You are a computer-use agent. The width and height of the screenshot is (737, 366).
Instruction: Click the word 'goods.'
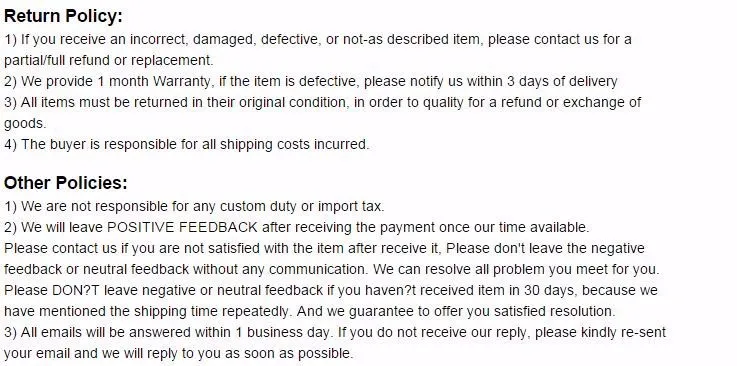click(25, 124)
